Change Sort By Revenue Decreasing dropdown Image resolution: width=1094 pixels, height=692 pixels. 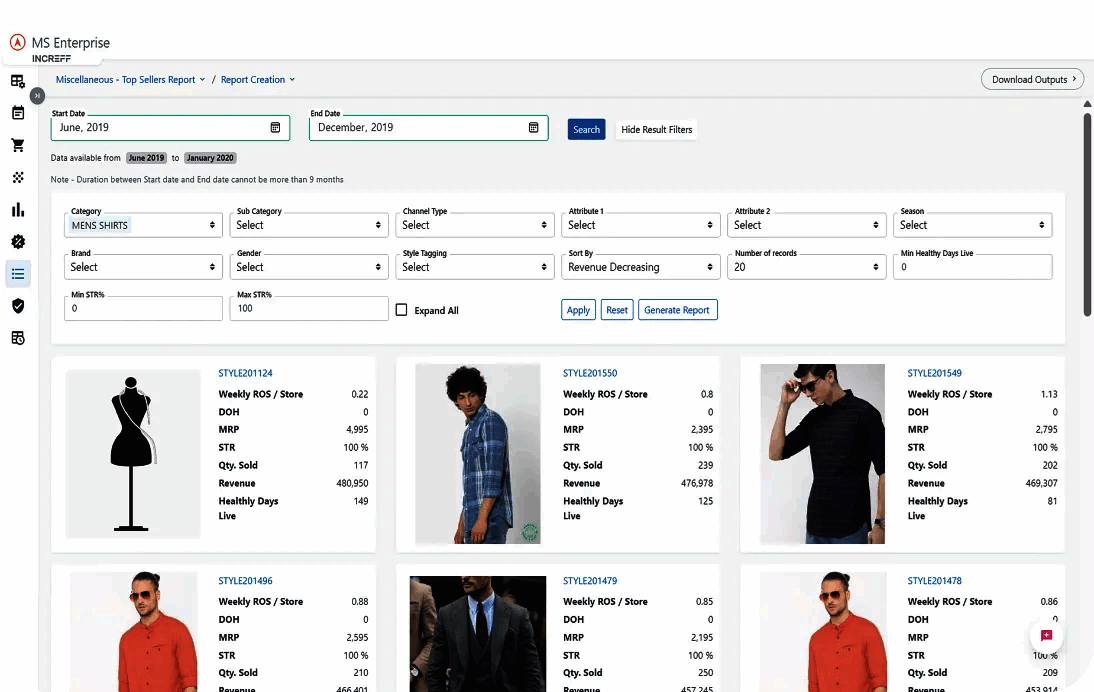pyautogui.click(x=640, y=267)
